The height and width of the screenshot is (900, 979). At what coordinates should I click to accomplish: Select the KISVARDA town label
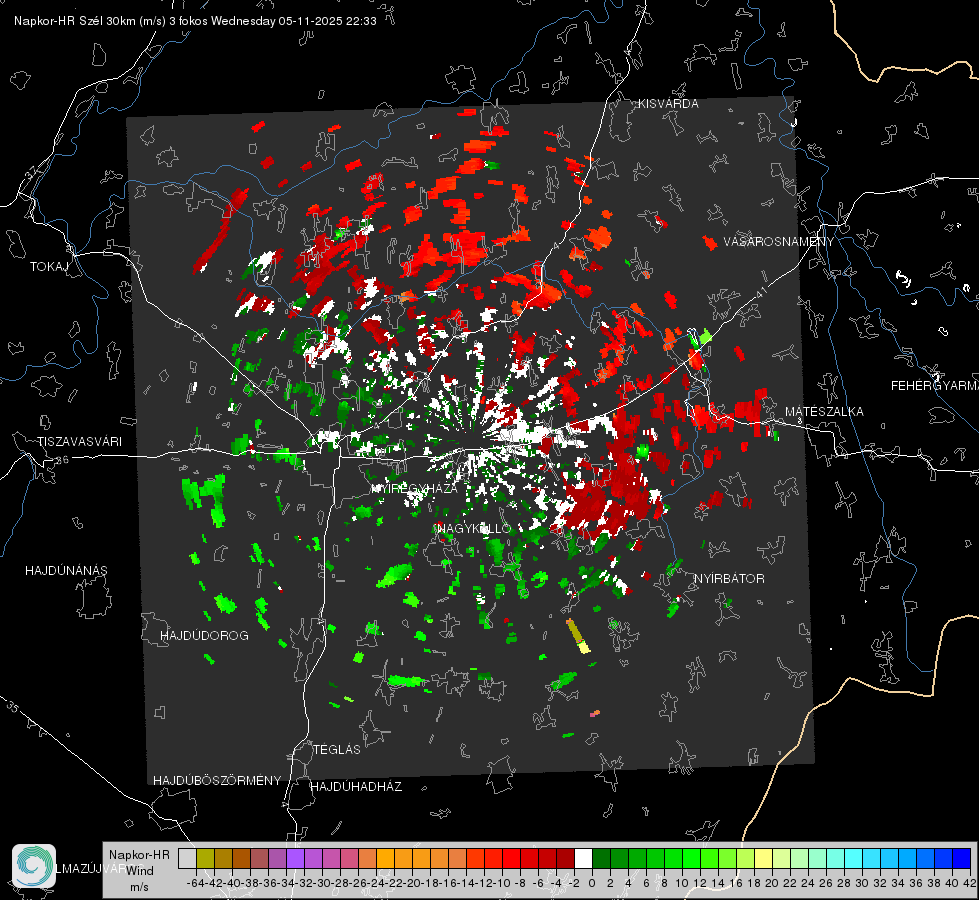pos(668,104)
